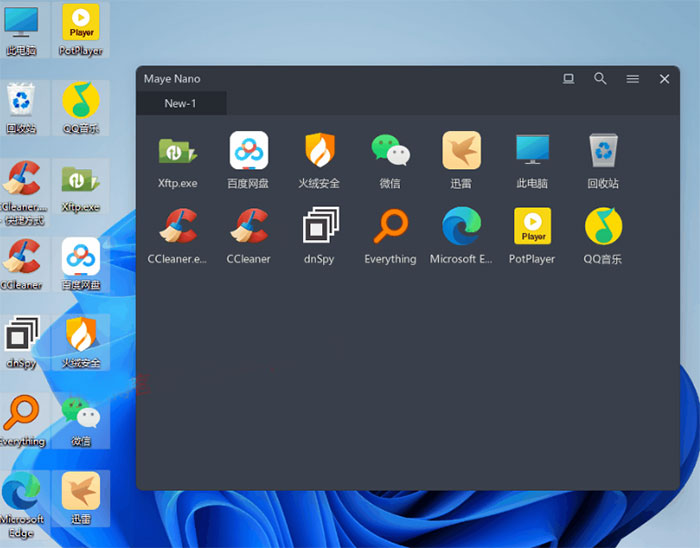The width and height of the screenshot is (700, 548).
Task: Launch CCleaner in Maye Nano panel
Action: 249,236
